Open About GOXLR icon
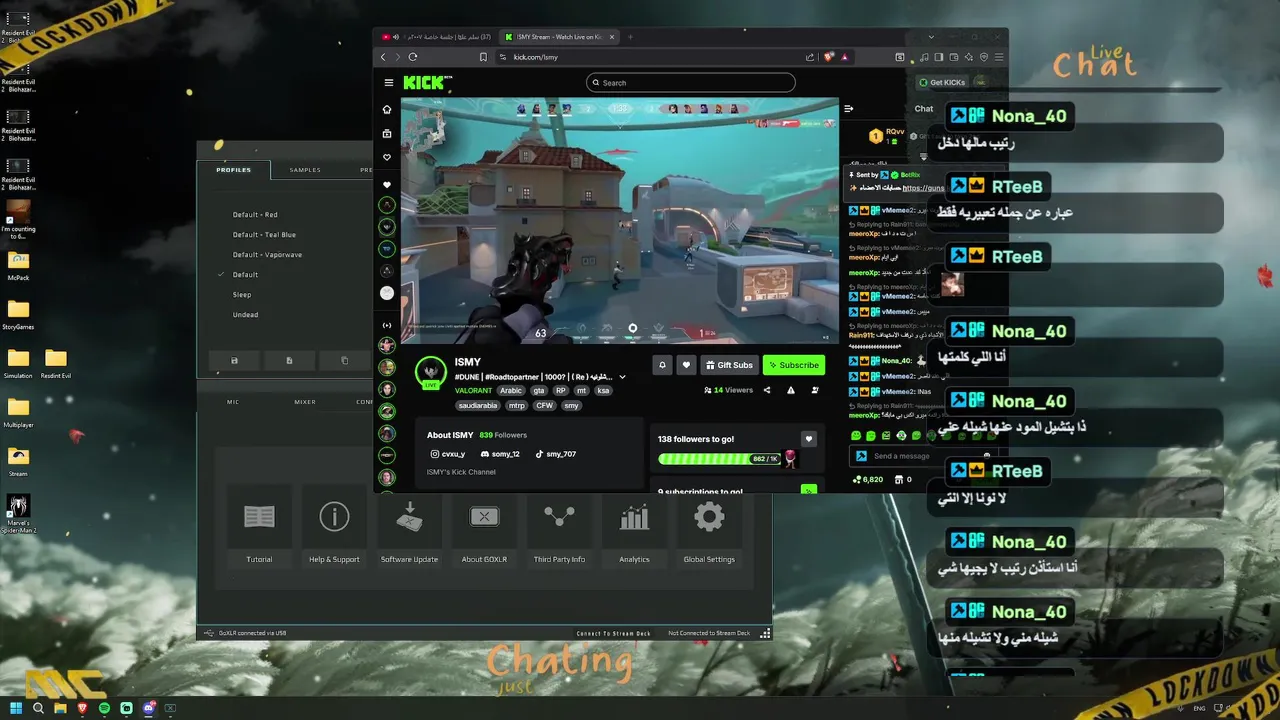The image size is (1280, 720). pyautogui.click(x=484, y=517)
